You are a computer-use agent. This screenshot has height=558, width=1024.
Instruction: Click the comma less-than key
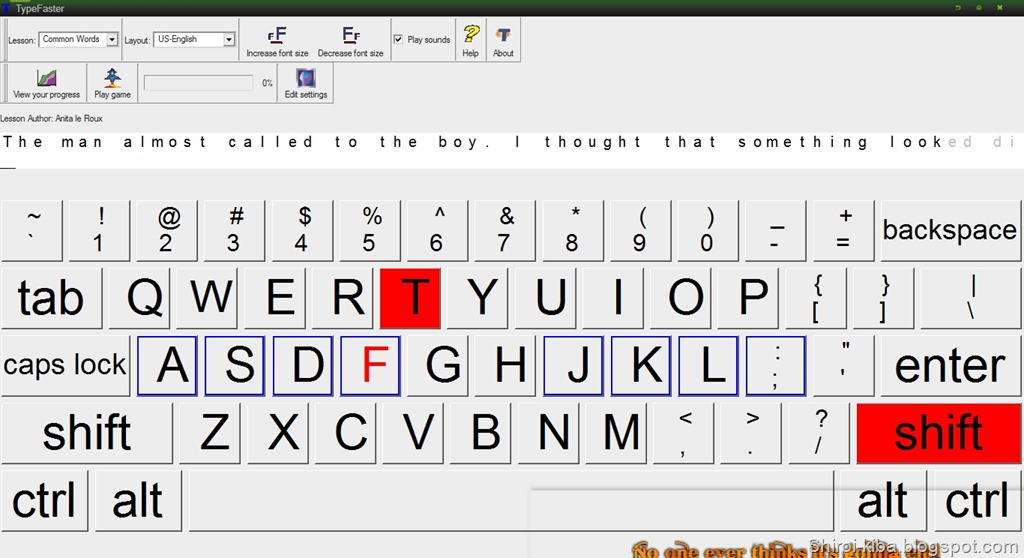[x=684, y=433]
